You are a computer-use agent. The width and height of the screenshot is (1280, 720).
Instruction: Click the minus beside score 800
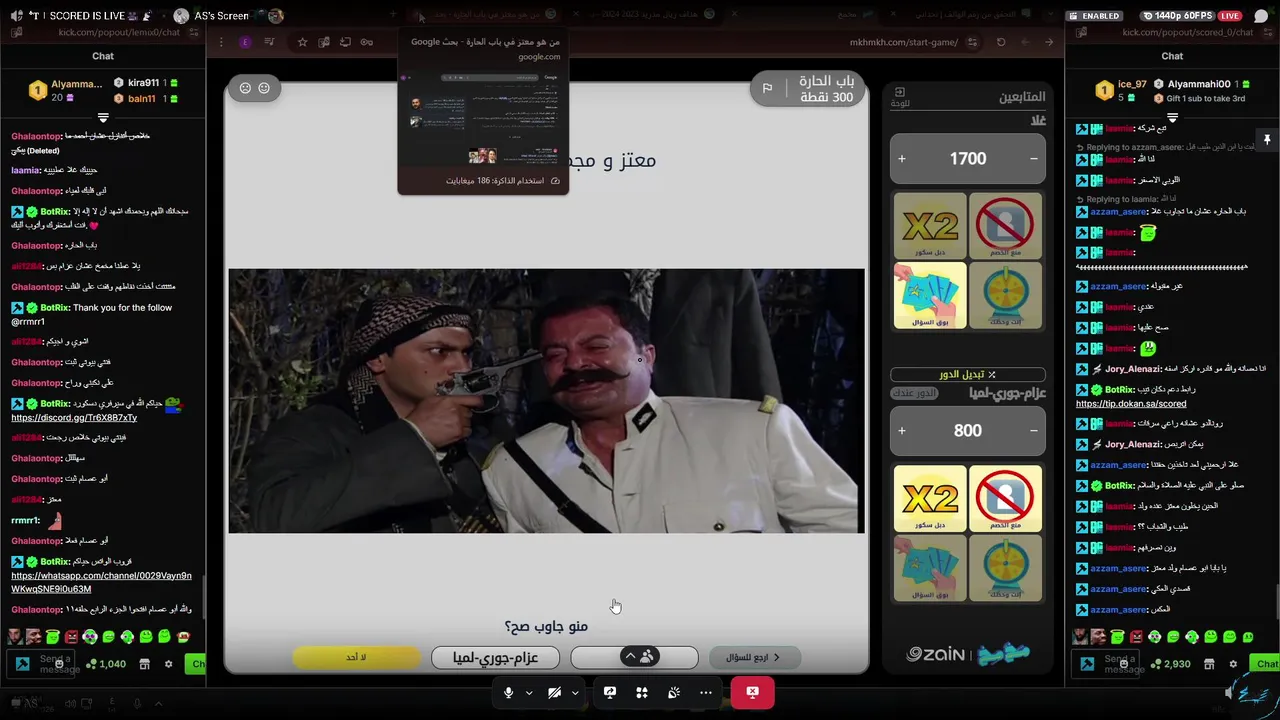(x=1034, y=431)
